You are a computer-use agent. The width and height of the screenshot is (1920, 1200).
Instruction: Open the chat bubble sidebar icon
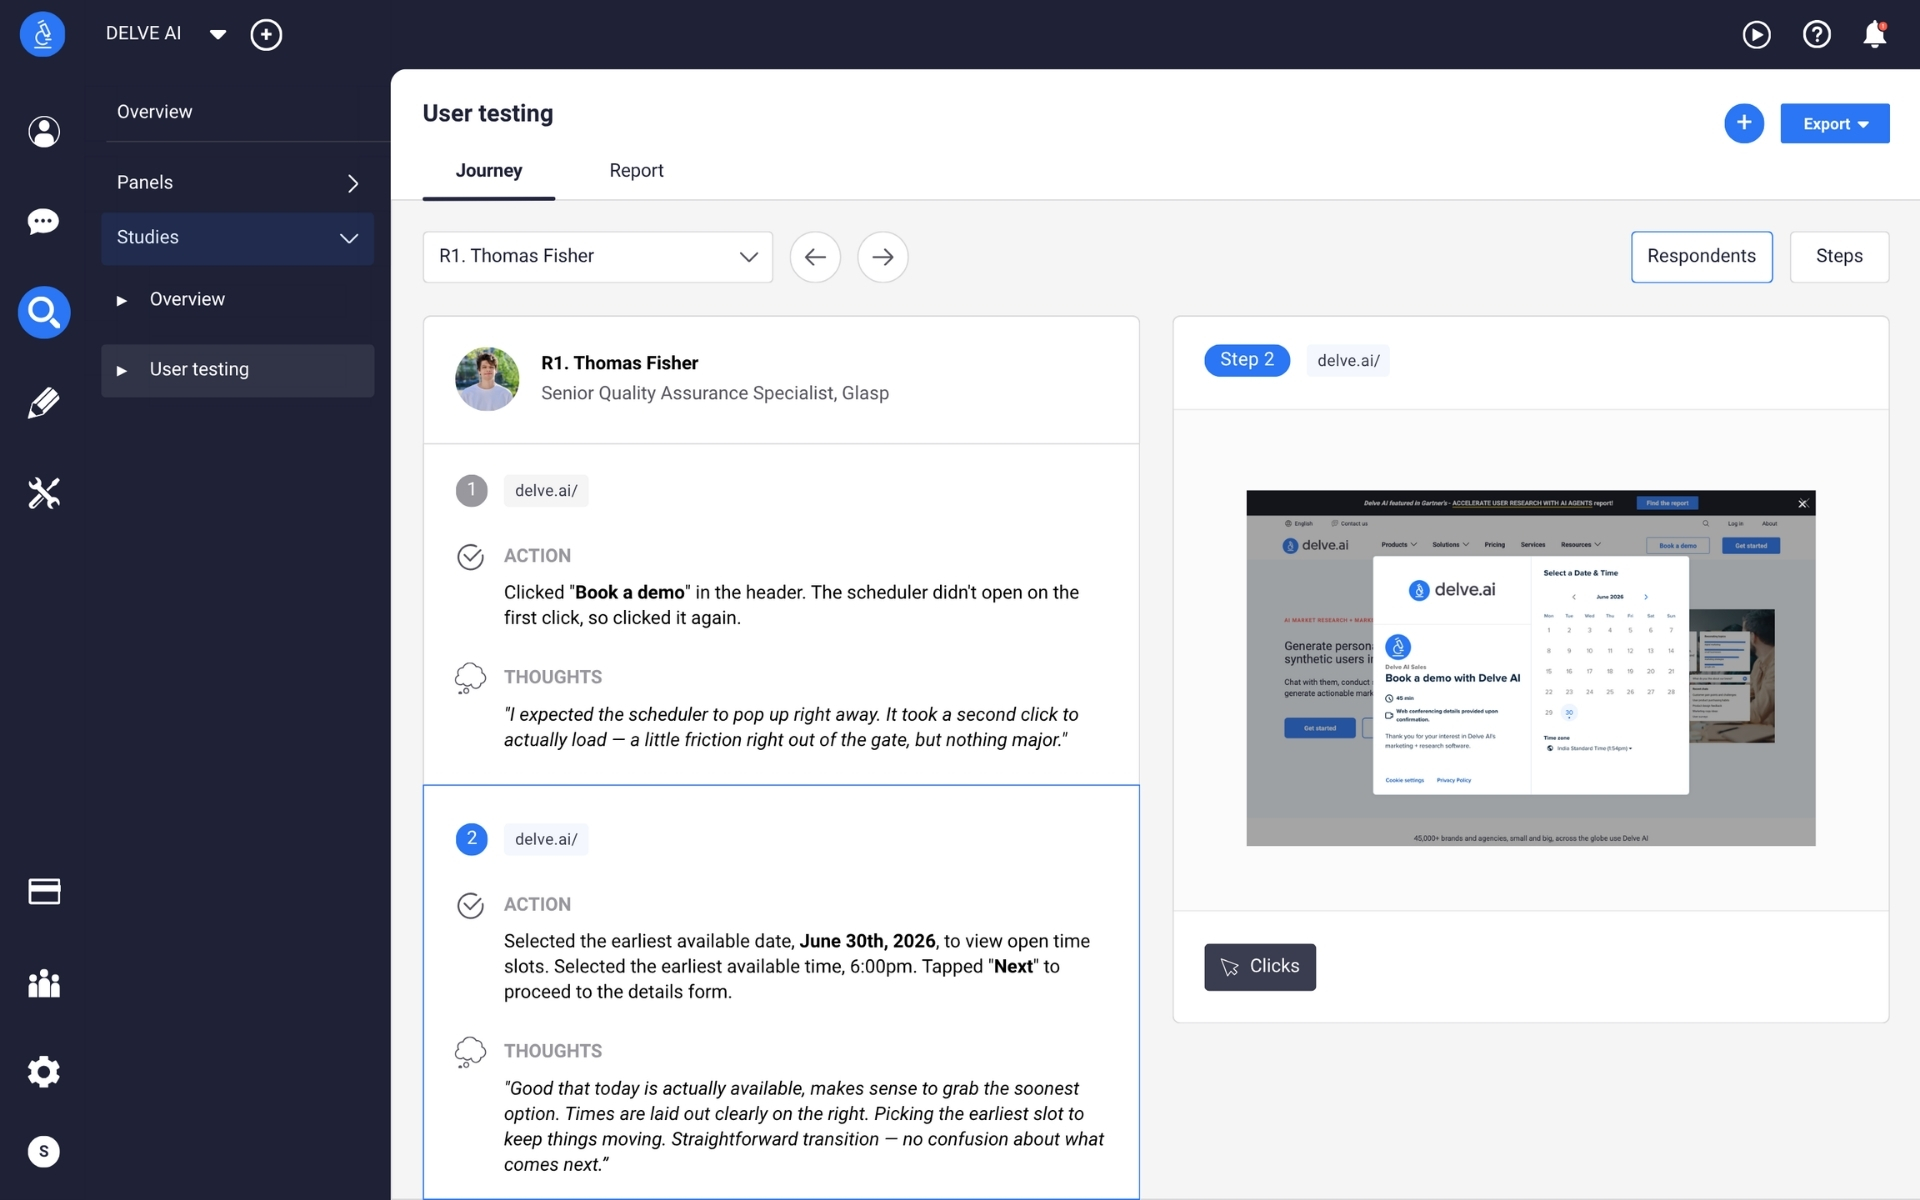pyautogui.click(x=43, y=221)
